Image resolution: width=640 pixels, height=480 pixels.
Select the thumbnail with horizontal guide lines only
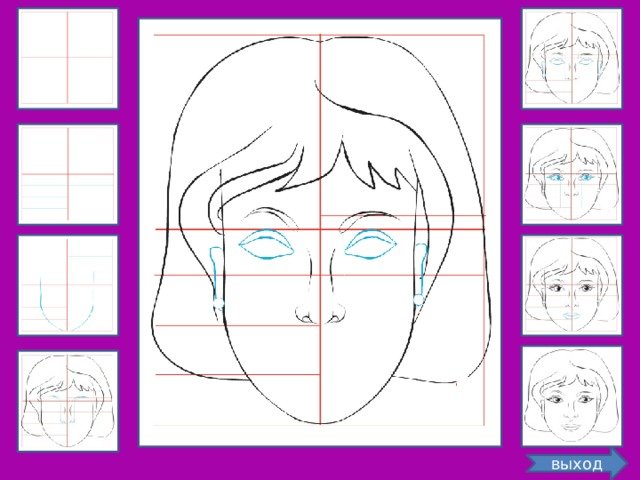click(x=67, y=173)
